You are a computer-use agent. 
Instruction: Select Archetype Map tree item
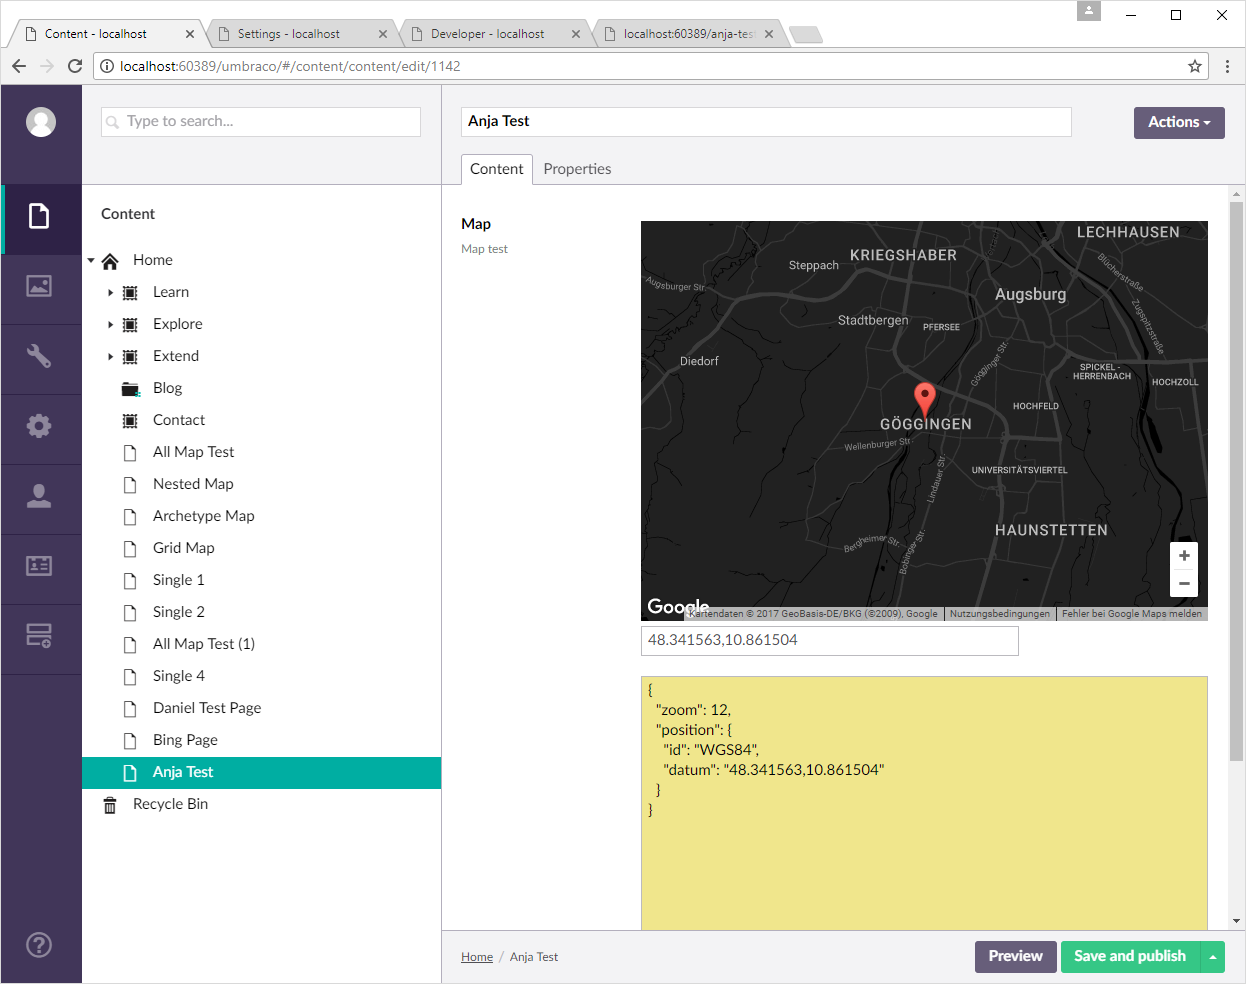(203, 517)
